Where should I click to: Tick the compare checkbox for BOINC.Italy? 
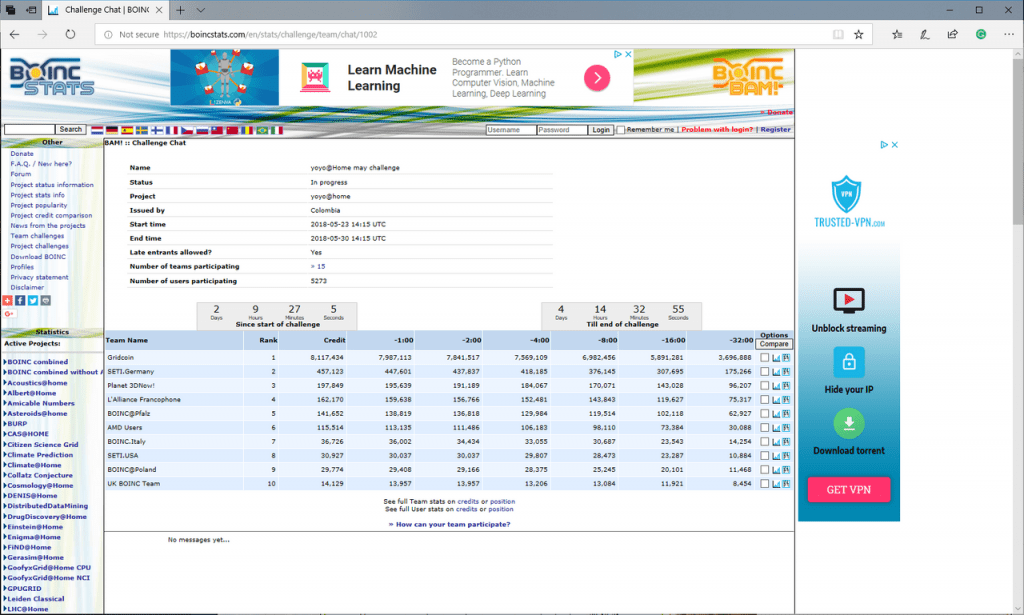tap(764, 441)
